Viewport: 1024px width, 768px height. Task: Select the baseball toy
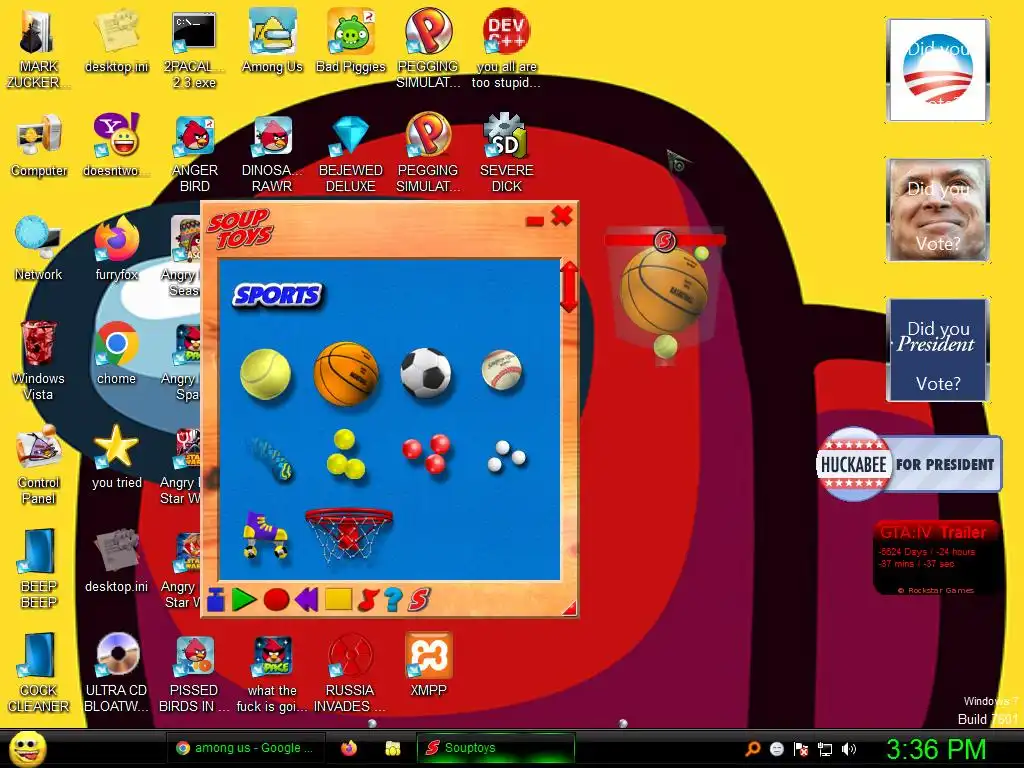pyautogui.click(x=502, y=371)
